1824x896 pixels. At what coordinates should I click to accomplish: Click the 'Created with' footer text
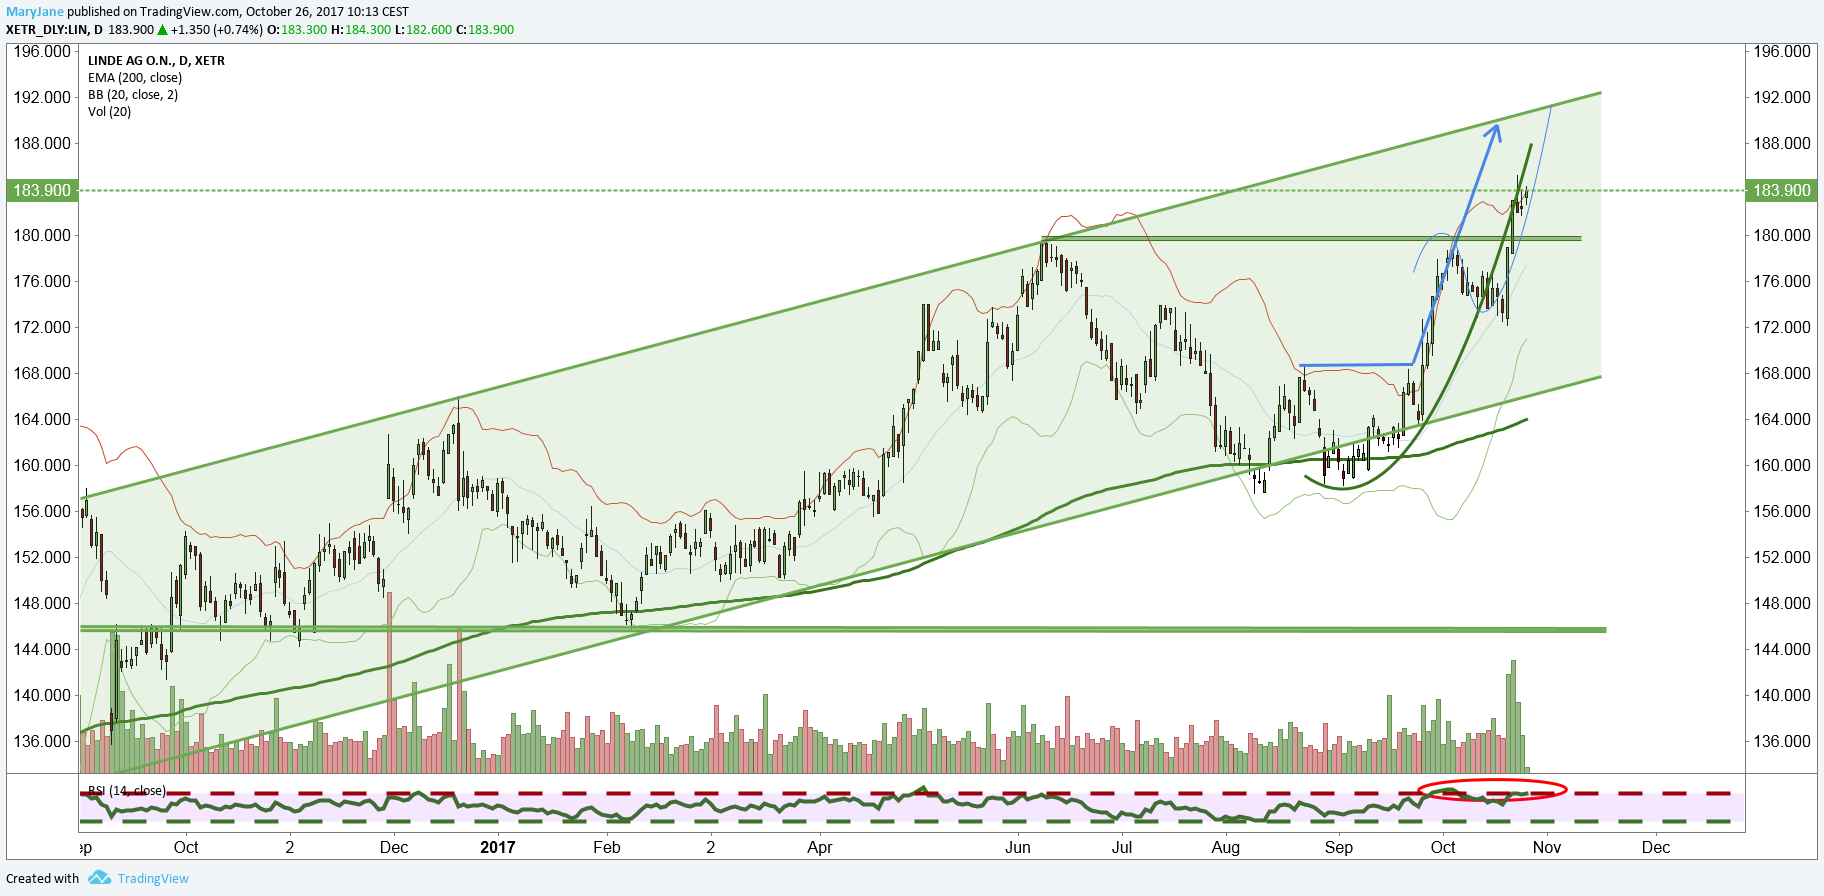pyautogui.click(x=42, y=879)
